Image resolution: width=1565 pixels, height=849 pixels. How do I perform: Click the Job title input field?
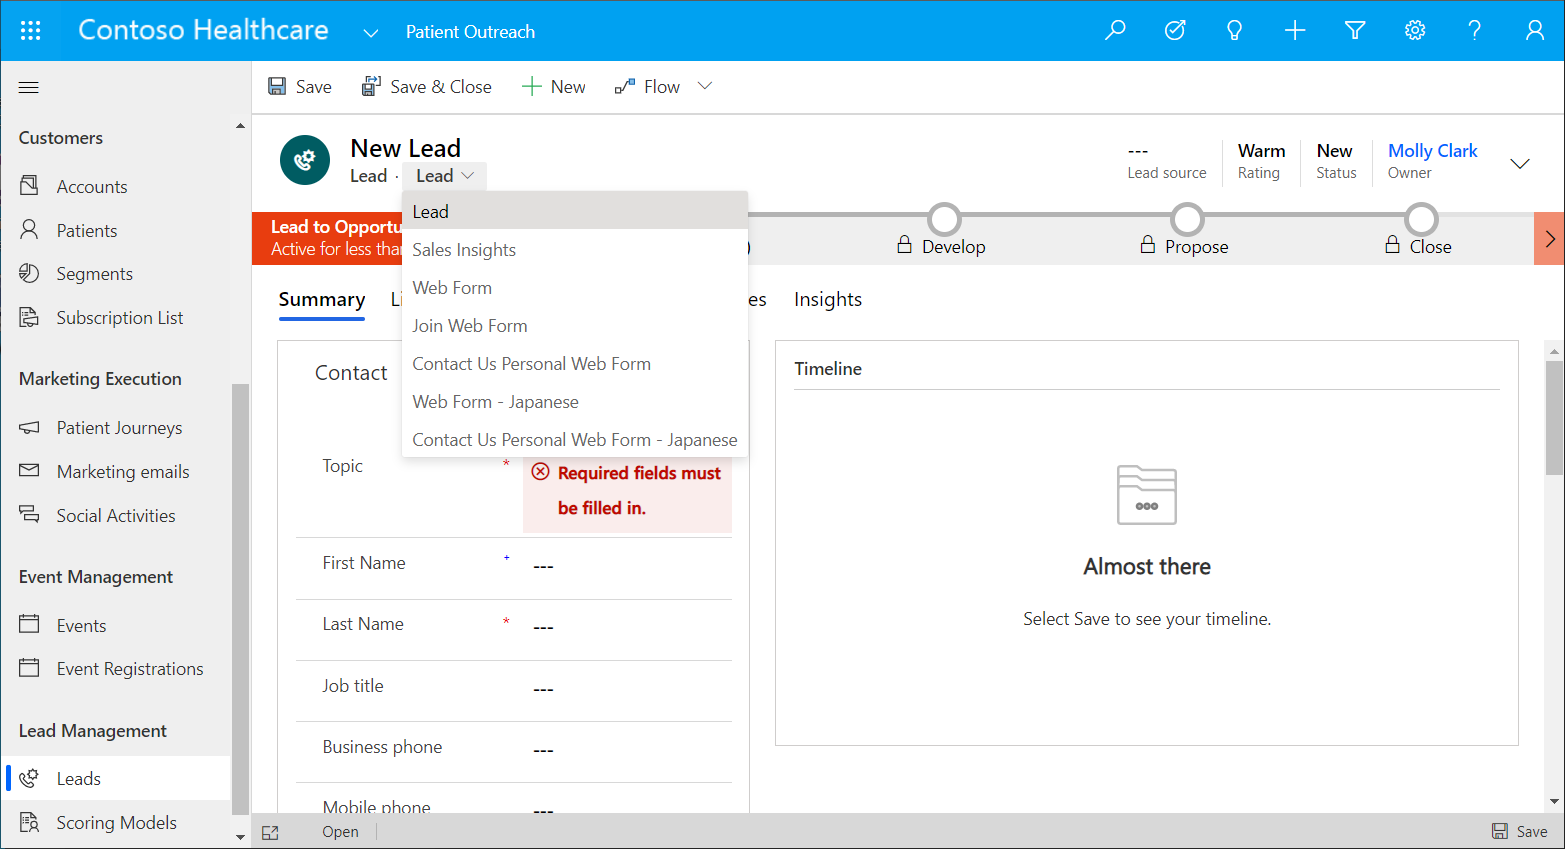tap(627, 689)
